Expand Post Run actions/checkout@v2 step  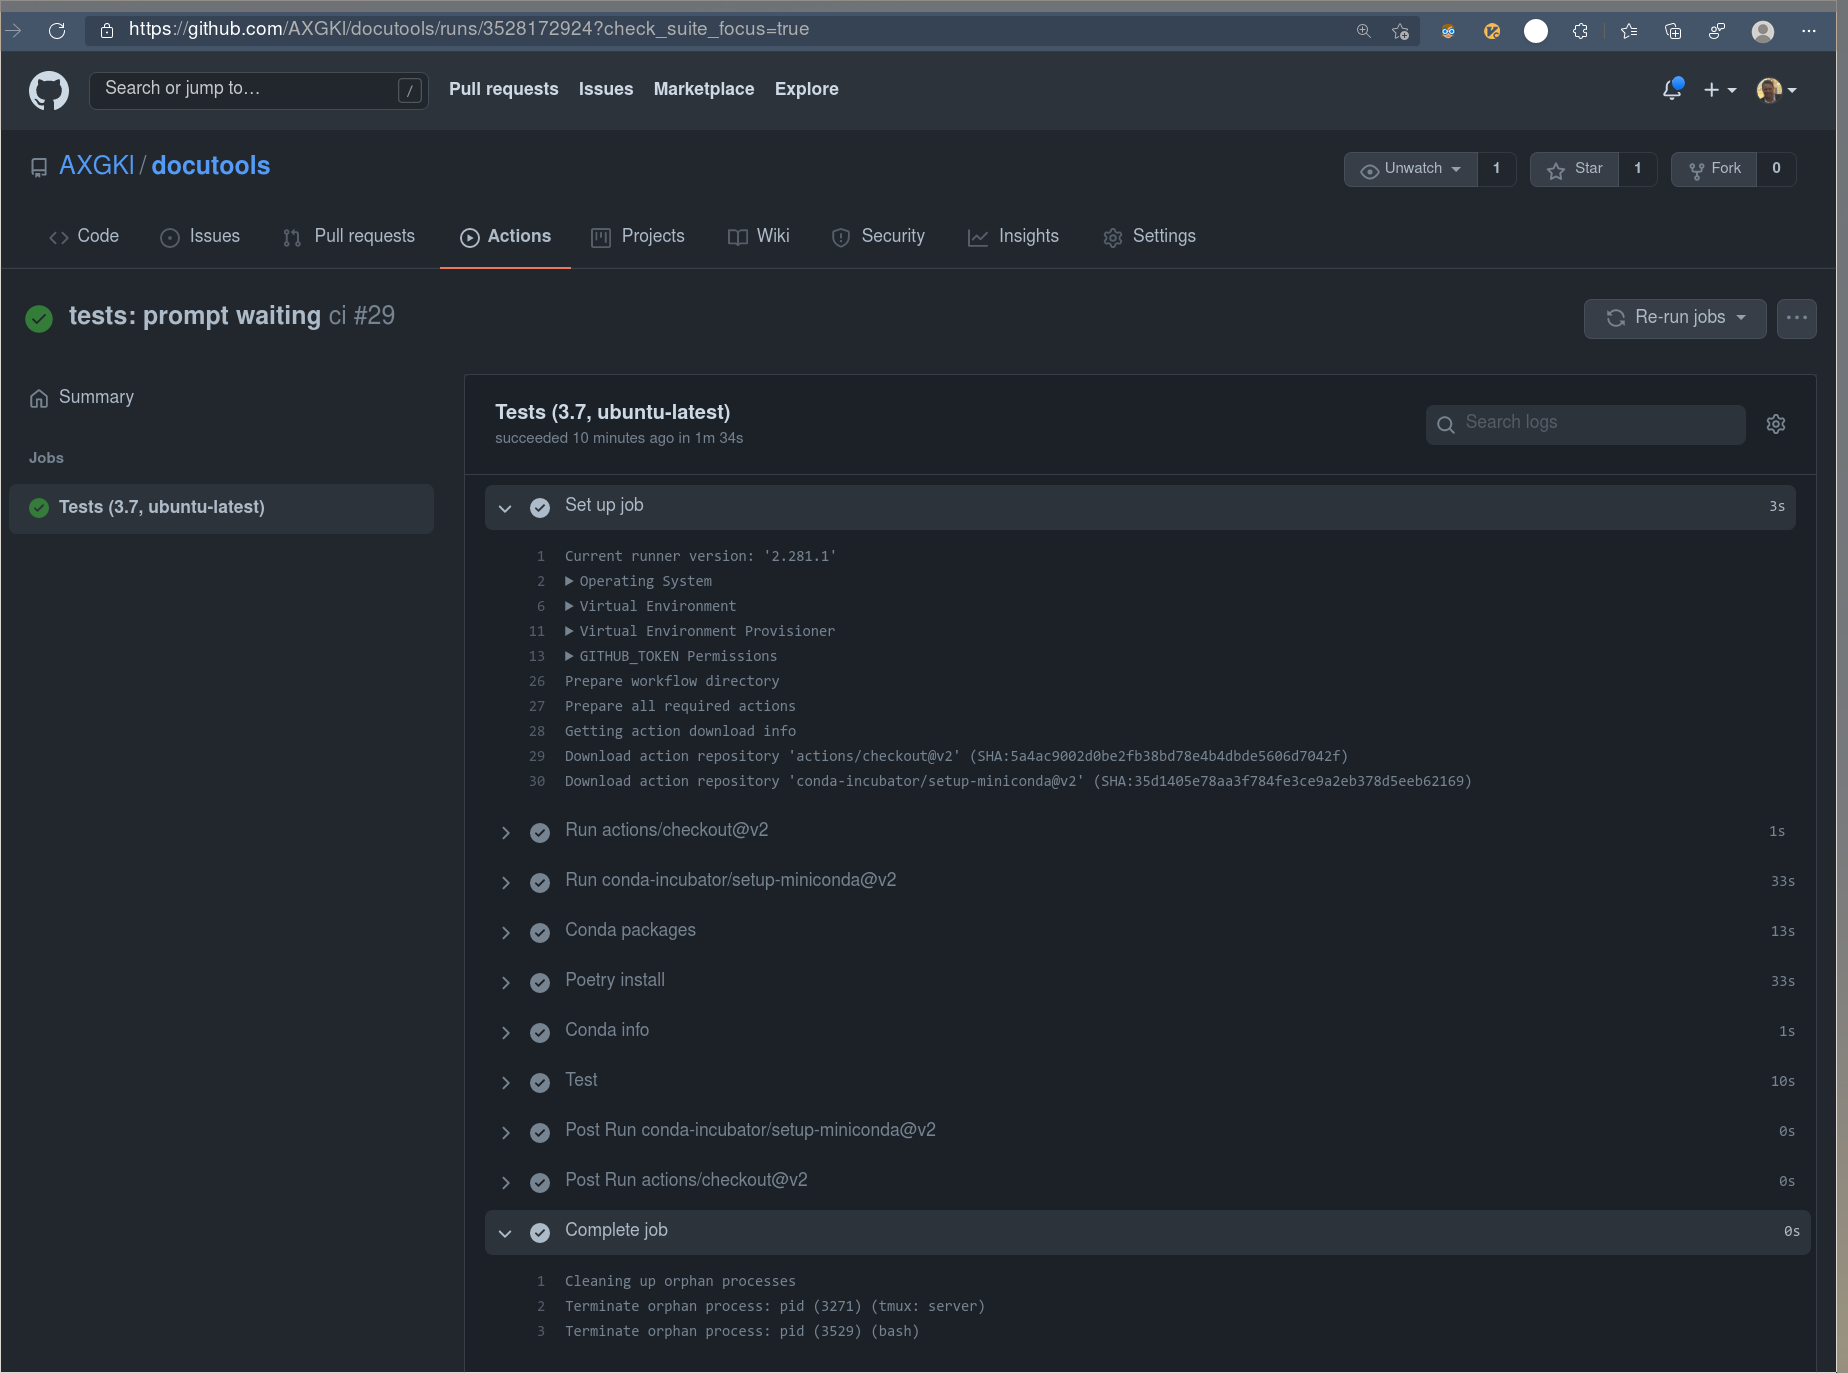[x=505, y=1182]
